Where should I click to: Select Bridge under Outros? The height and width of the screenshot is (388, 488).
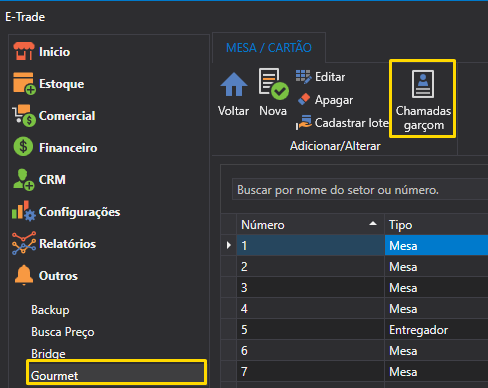tap(48, 354)
